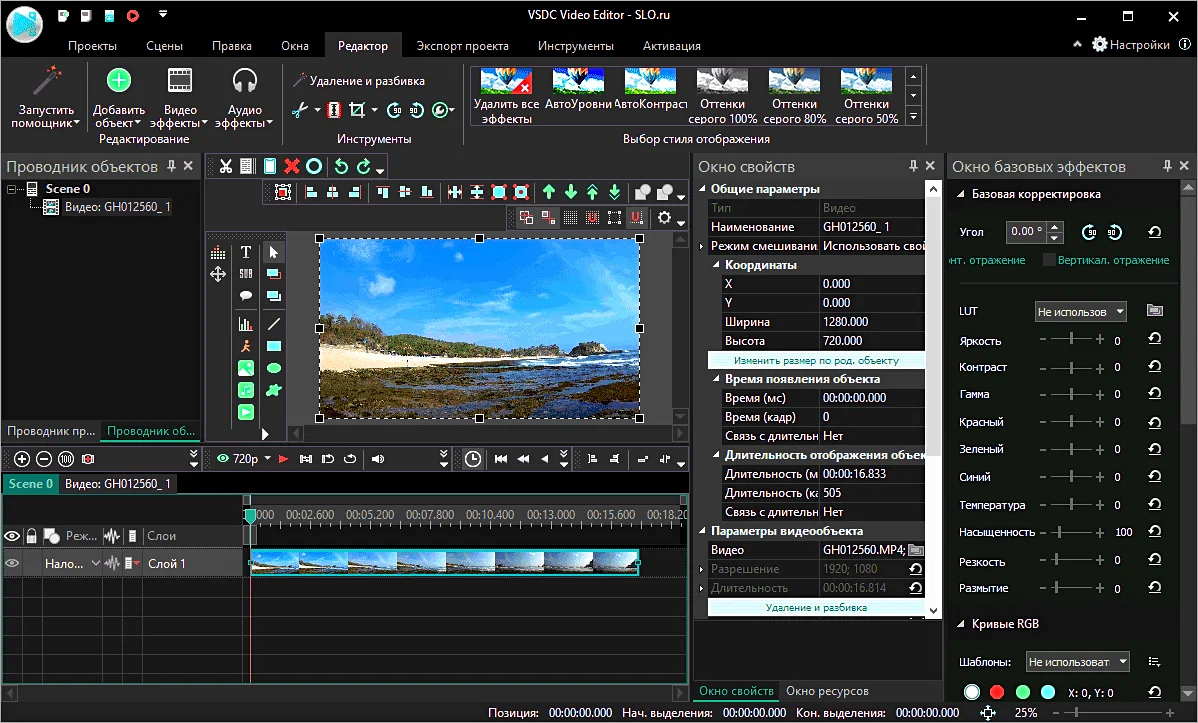Image resolution: width=1198 pixels, height=723 pixels.
Task: Select the red channel color circle
Action: click(996, 692)
